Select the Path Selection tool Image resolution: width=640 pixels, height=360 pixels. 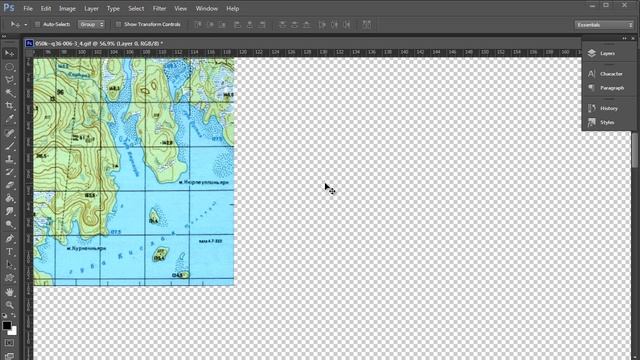[9, 265]
